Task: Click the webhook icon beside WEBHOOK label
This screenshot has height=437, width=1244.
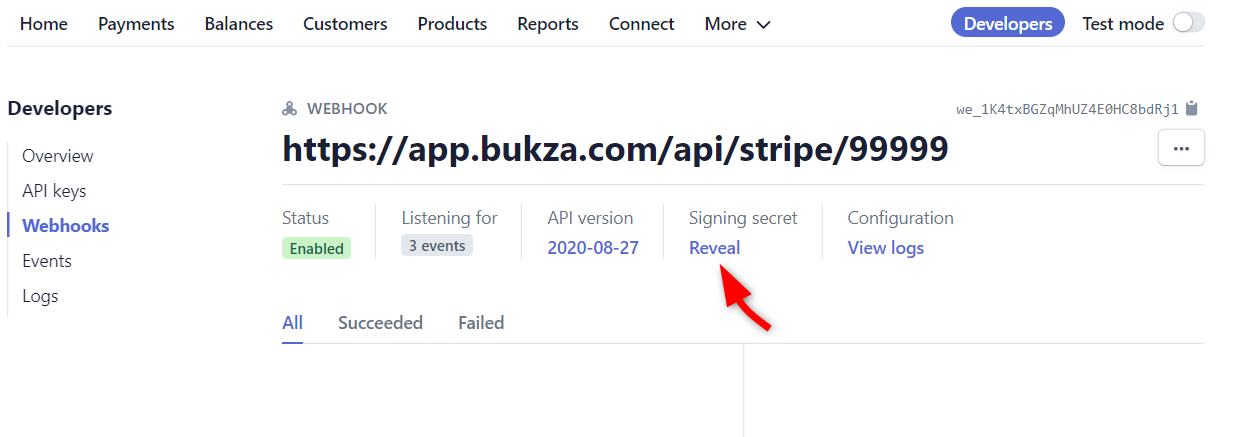Action: point(290,109)
